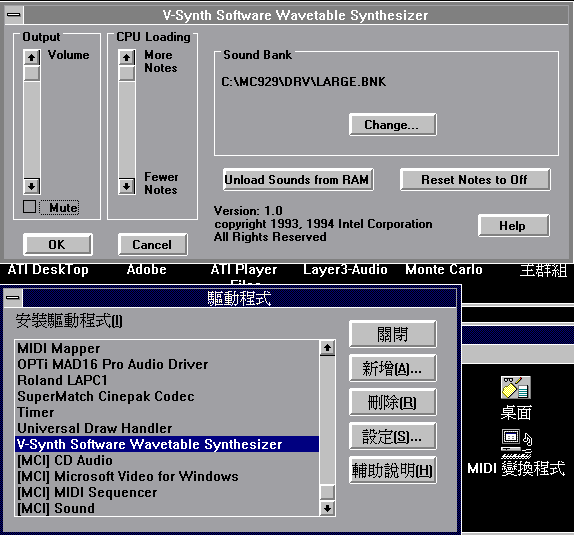
Task: Click Unload Sounds from RAM
Action: [298, 179]
